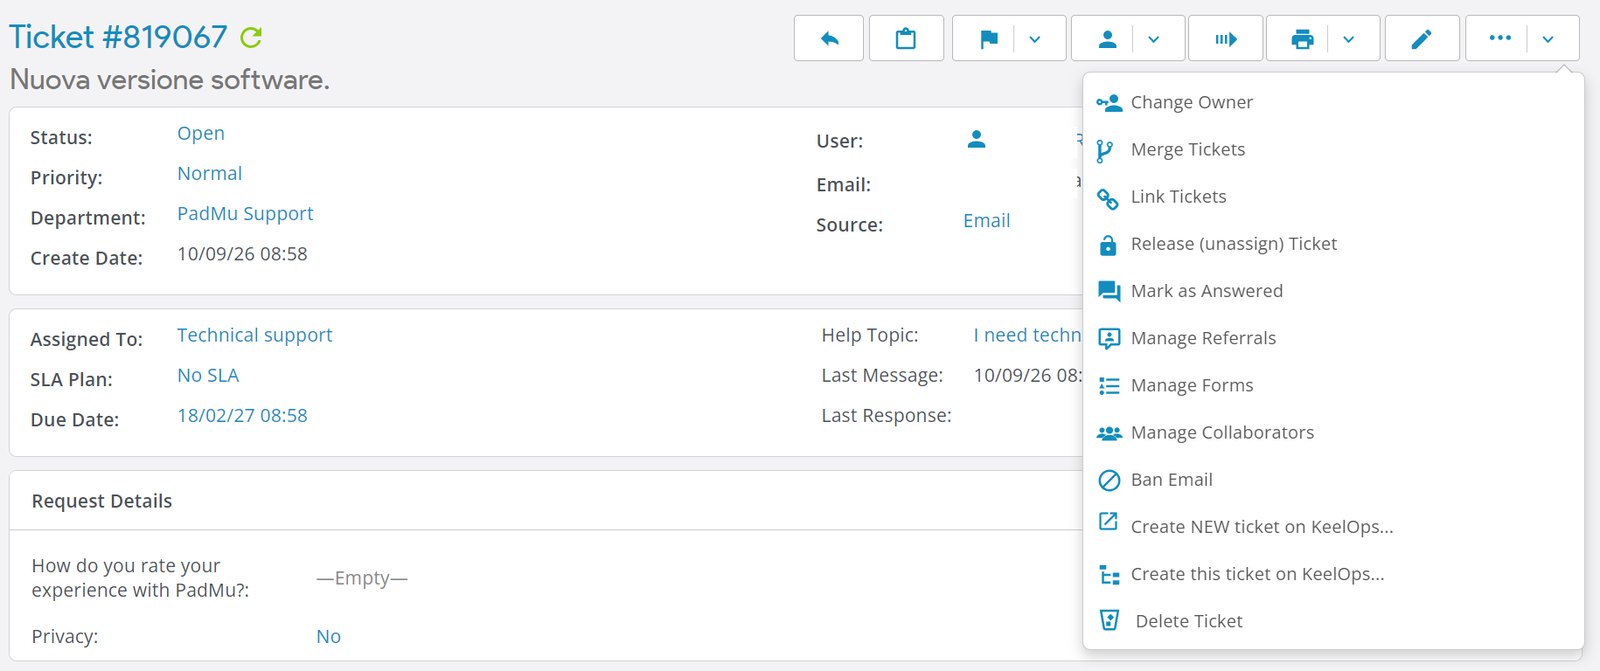Click the reply arrow toolbar button
Viewport: 1600px width, 671px height.
829,39
